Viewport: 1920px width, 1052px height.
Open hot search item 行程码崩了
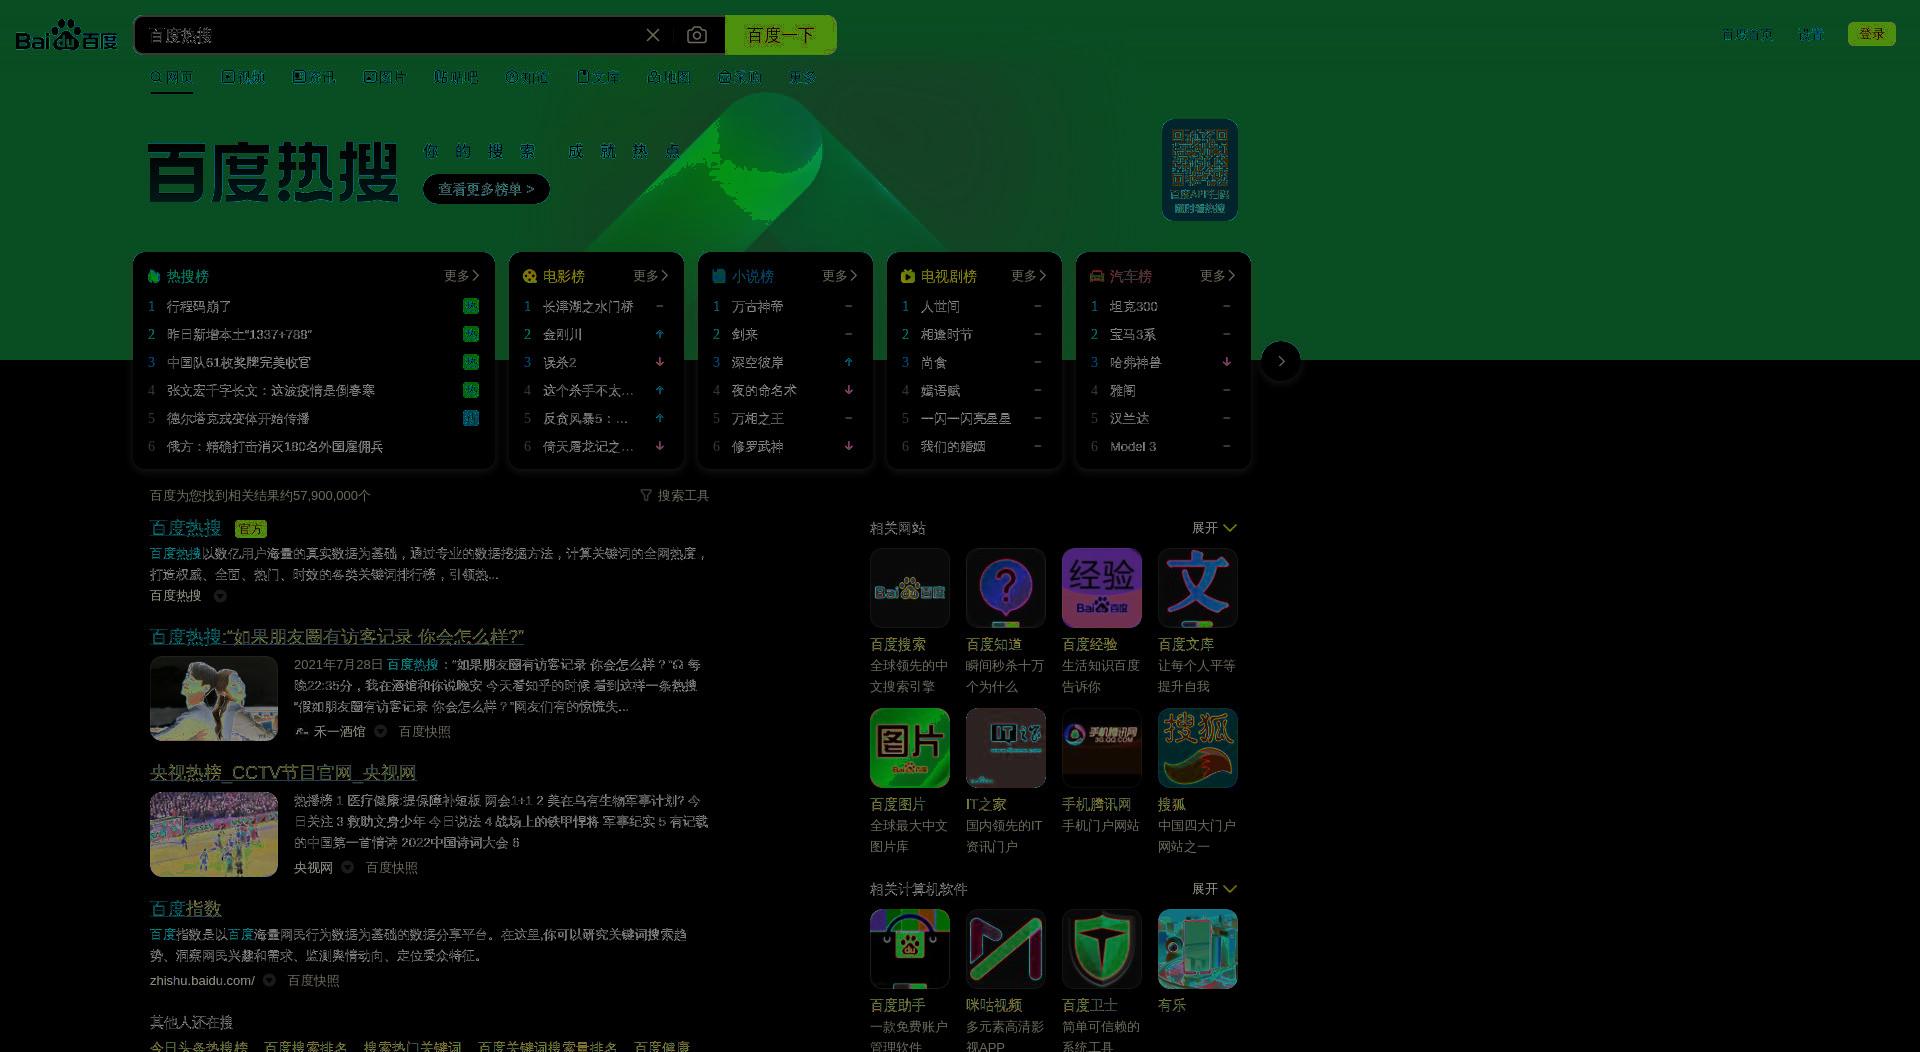pyautogui.click(x=199, y=306)
